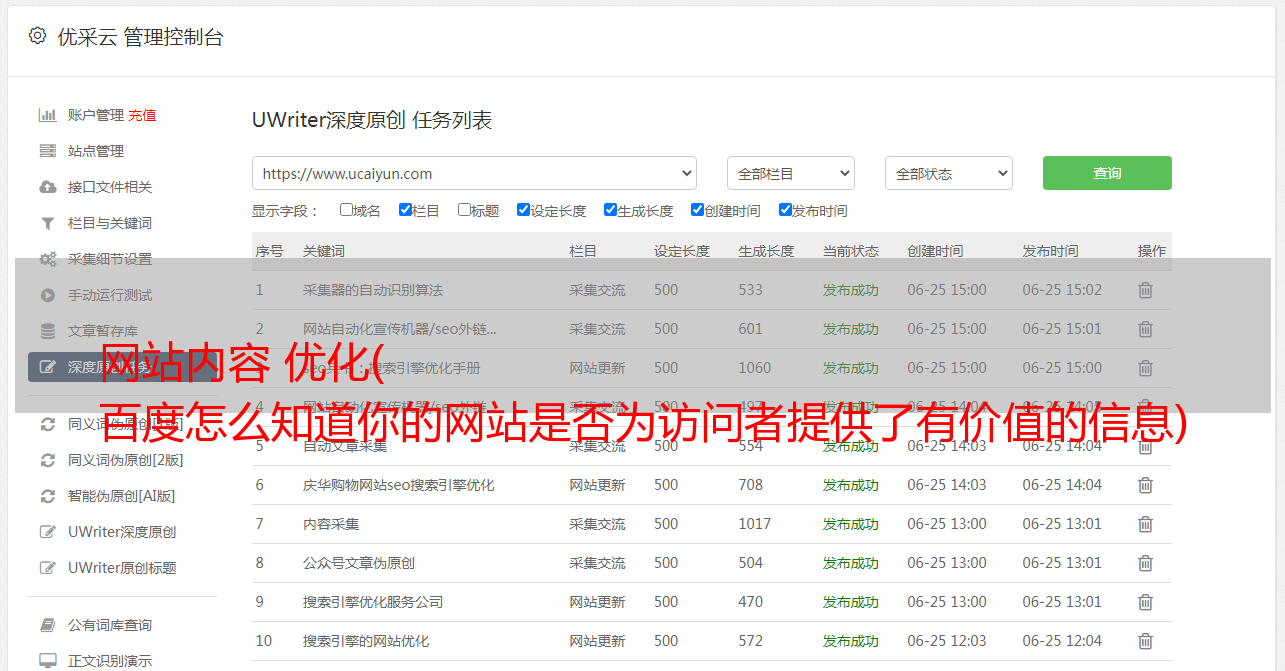This screenshot has height=671, width=1285.
Task: Click the refresh icon for 智能伪原创[AI版]
Action: [x=47, y=496]
